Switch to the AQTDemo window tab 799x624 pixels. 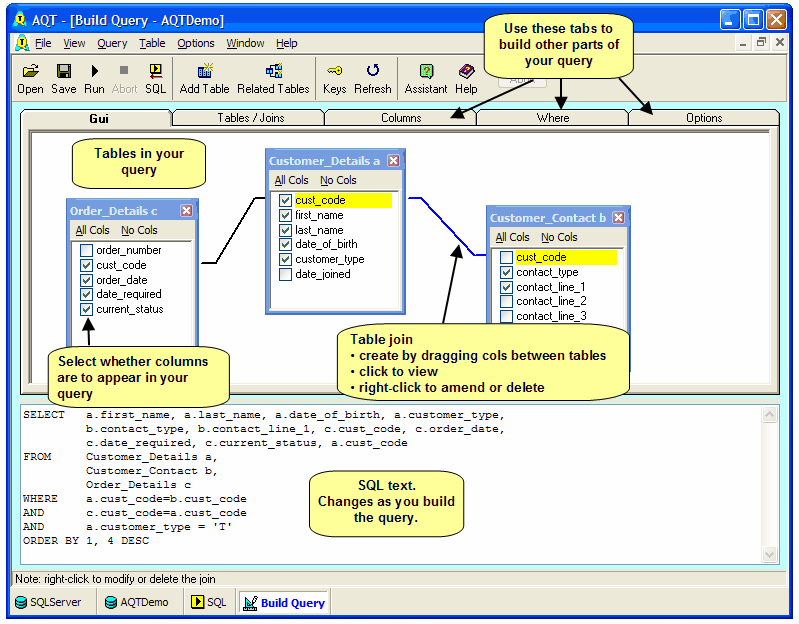point(137,602)
